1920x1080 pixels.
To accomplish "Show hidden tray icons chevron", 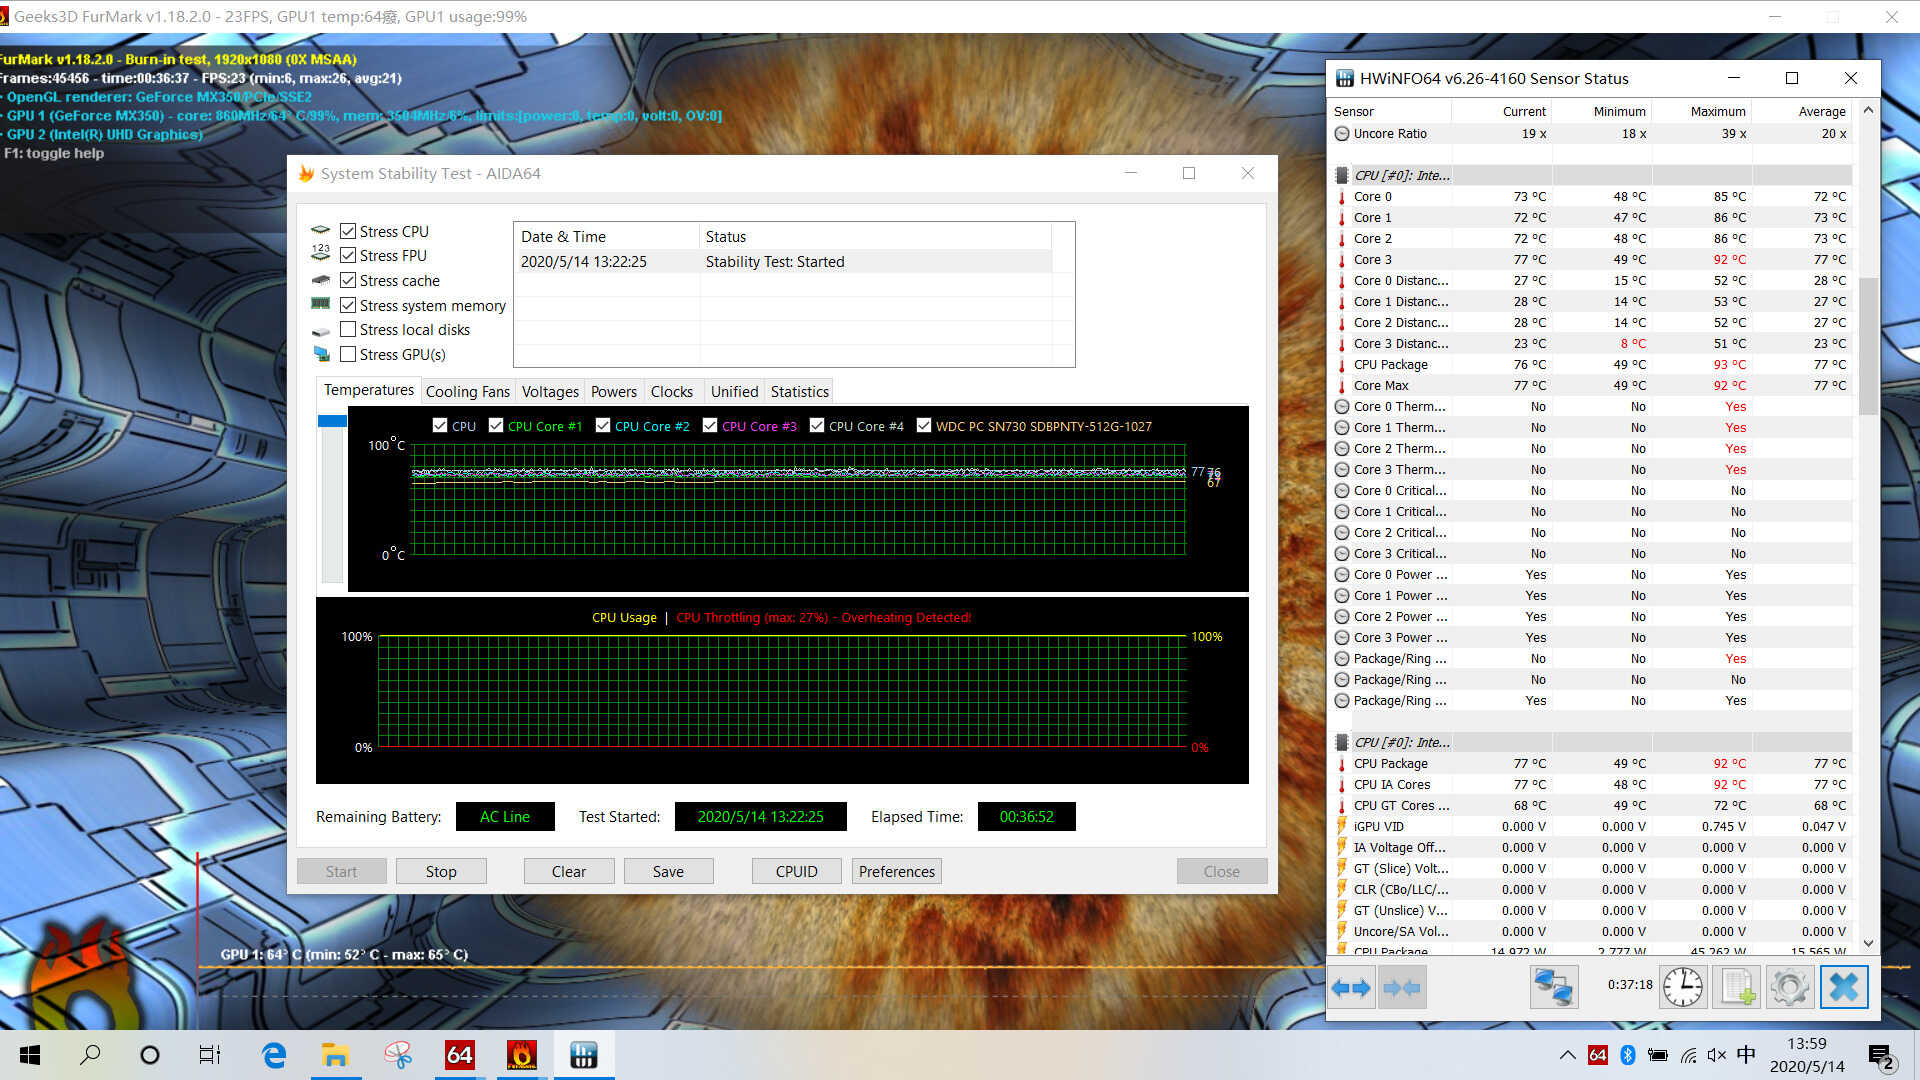I will coord(1568,1055).
